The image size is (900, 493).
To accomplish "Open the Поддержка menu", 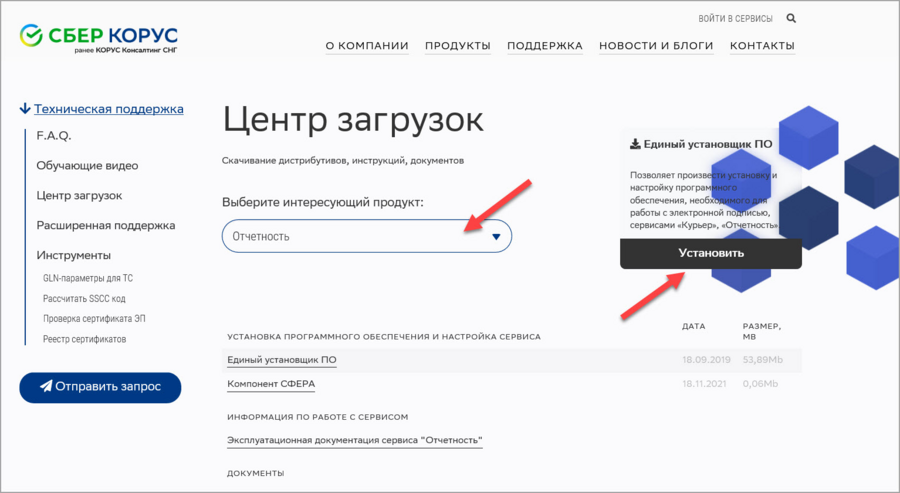I will 545,45.
